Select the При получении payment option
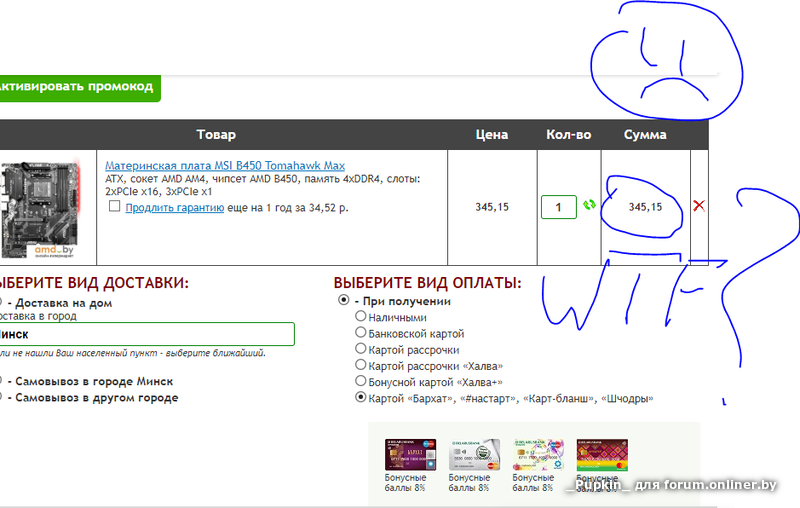The height and width of the screenshot is (508, 800). 344,300
